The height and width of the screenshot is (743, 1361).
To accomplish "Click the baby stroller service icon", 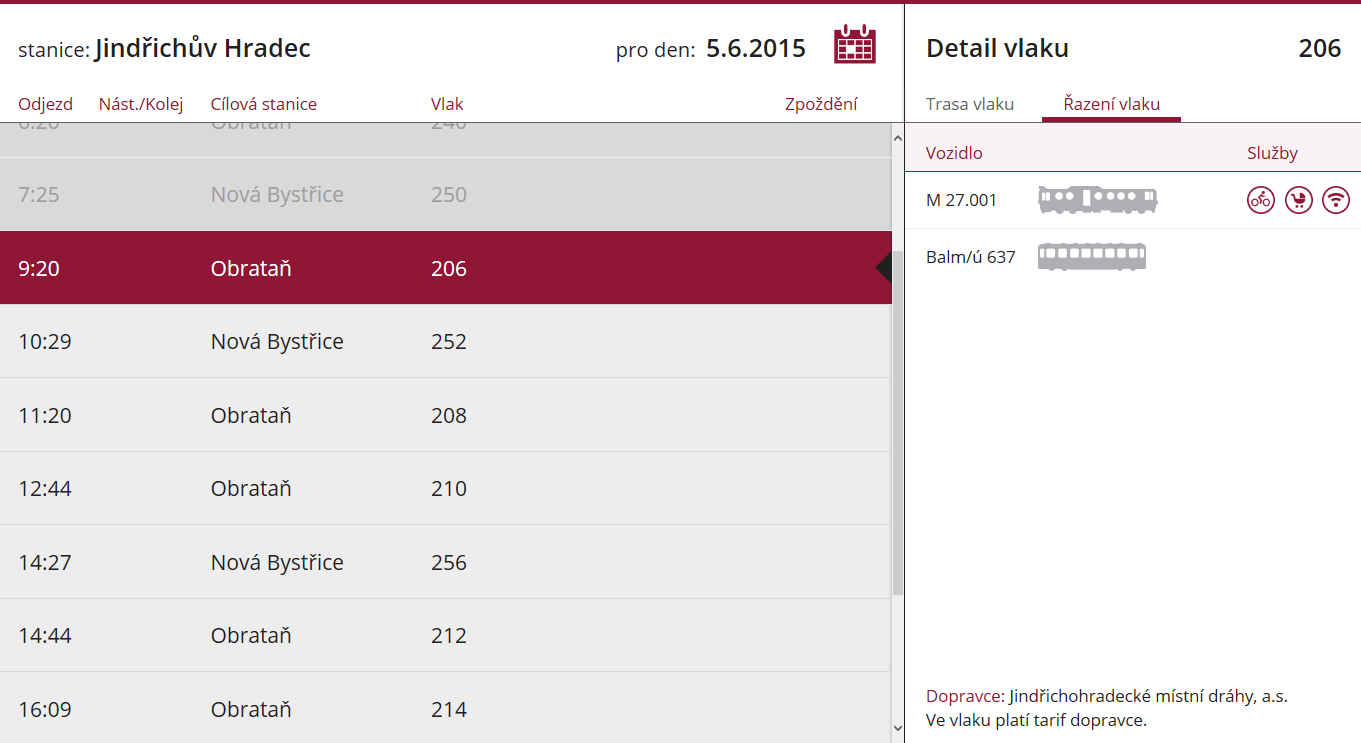I will tap(1299, 200).
